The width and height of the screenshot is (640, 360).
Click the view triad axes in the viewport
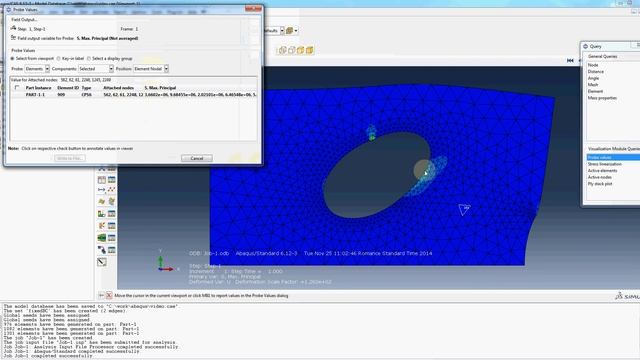tap(167, 261)
